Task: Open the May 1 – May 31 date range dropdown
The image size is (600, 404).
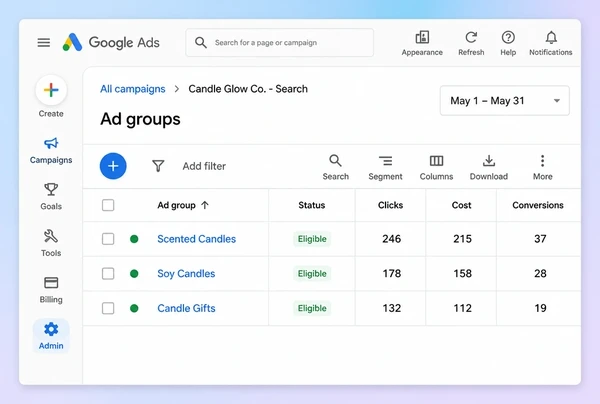Action: click(x=505, y=101)
